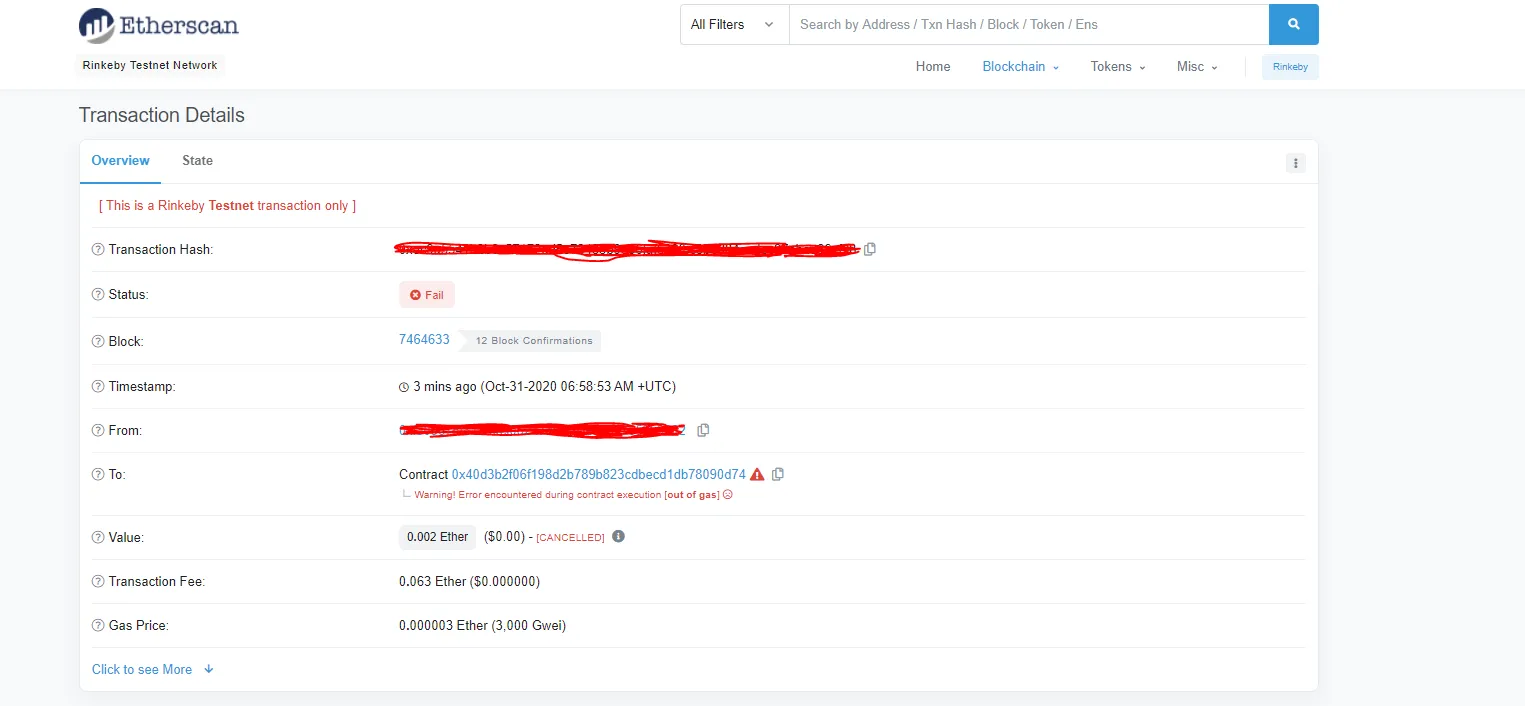Focus the search by address input field

coord(1029,24)
